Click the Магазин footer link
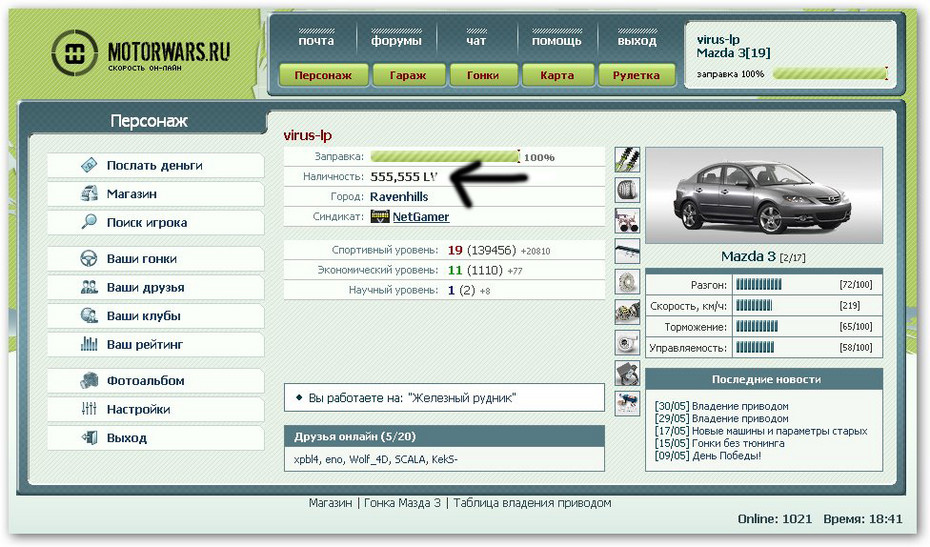This screenshot has width=930, height=547. (330, 503)
